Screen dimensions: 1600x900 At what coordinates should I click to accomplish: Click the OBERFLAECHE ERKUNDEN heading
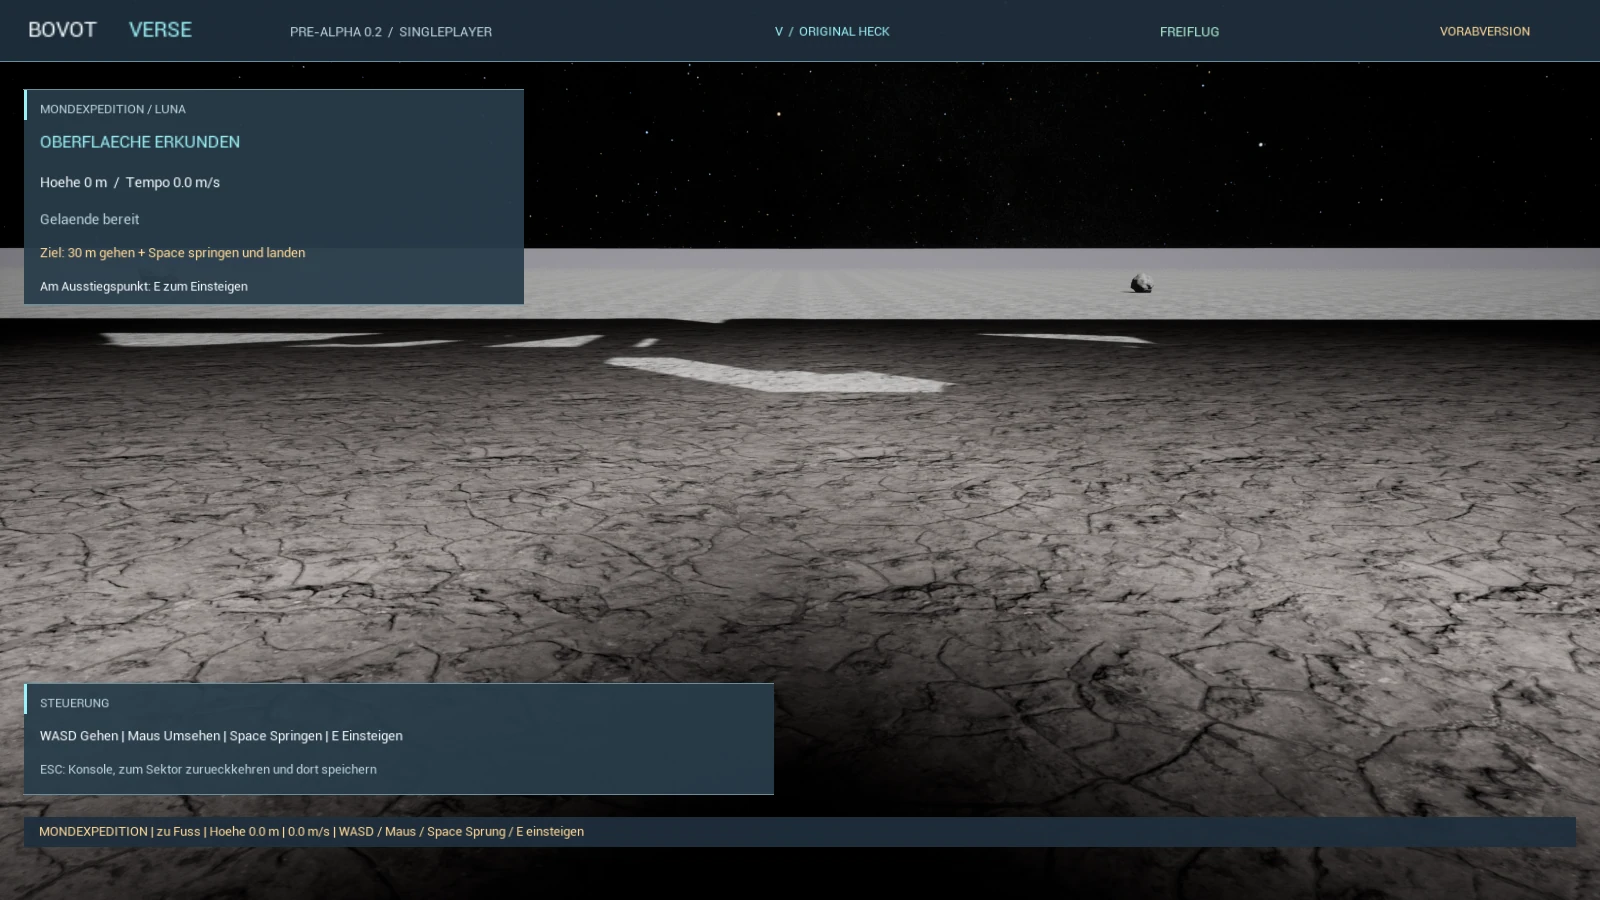tap(140, 142)
